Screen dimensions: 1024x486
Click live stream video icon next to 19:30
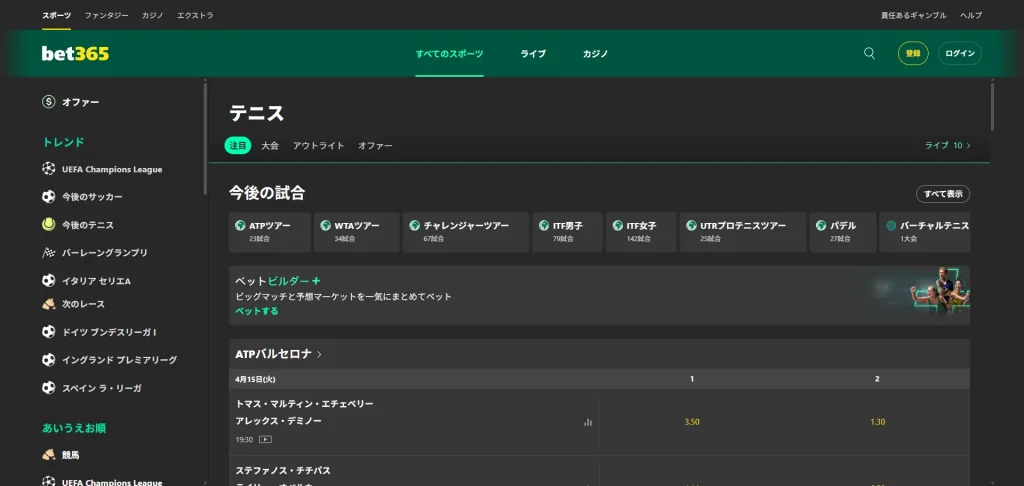click(x=265, y=440)
